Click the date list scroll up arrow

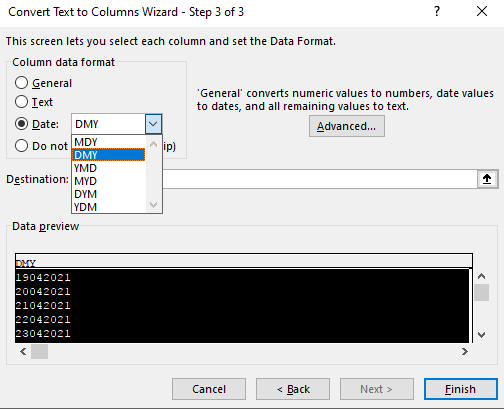click(x=153, y=144)
